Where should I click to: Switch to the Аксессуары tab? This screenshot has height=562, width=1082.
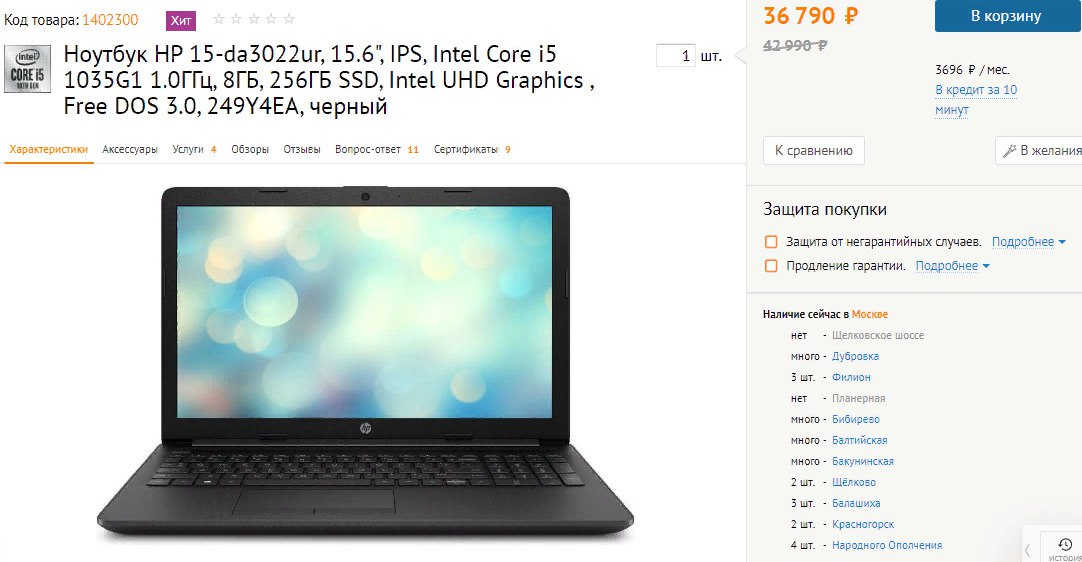coord(130,149)
